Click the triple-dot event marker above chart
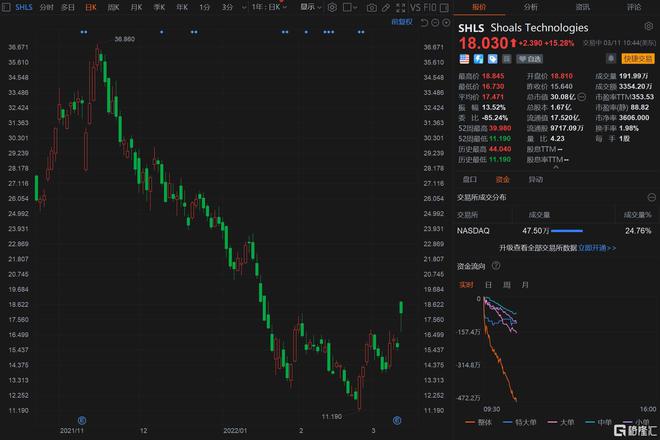Screen dimensions: 660x440 329,32
